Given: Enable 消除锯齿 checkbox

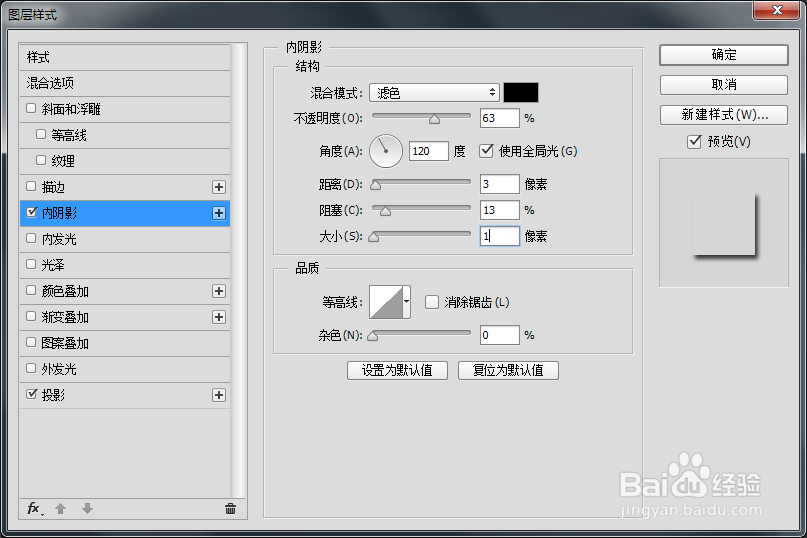Looking at the screenshot, I should click(432, 302).
